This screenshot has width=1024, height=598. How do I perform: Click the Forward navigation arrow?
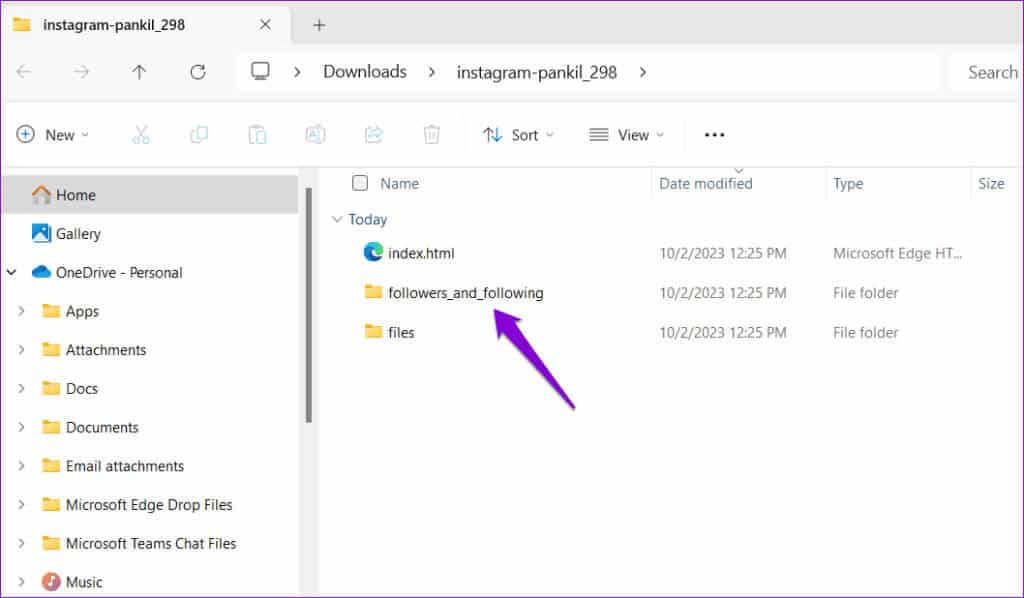click(x=81, y=72)
